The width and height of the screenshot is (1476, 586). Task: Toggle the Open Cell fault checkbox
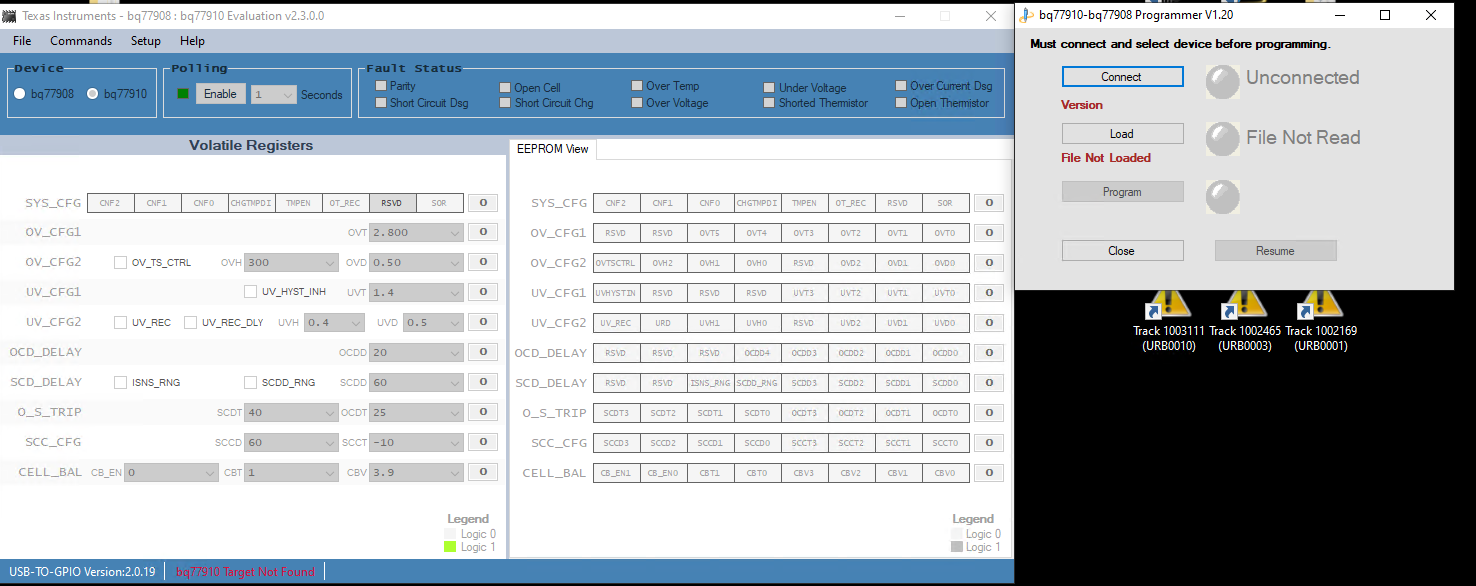coord(505,88)
